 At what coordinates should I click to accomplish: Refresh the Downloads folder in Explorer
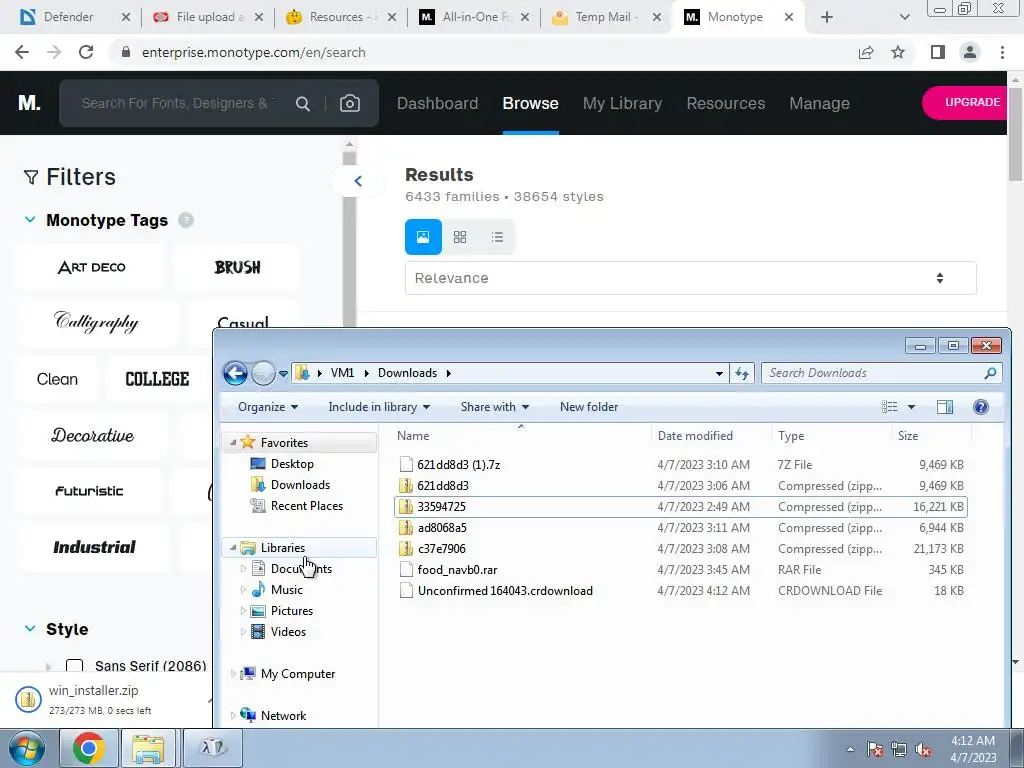point(742,373)
